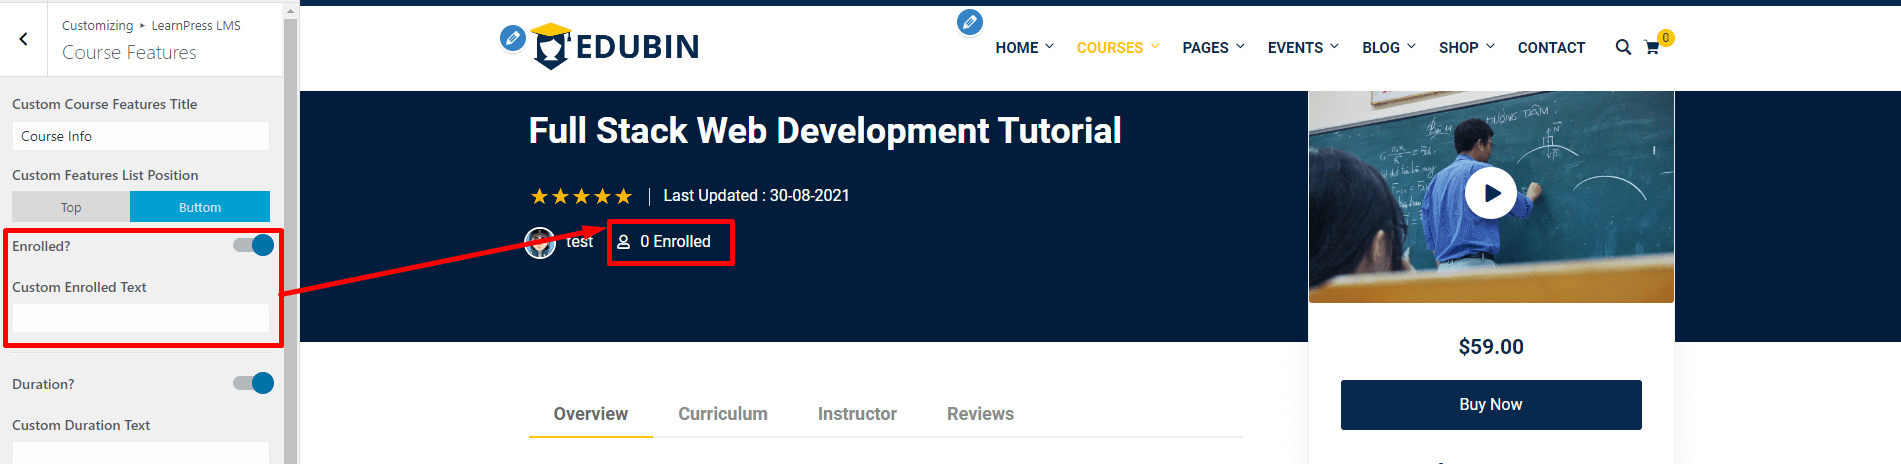
Task: Switch to the Curriculum tab
Action: [x=722, y=414]
